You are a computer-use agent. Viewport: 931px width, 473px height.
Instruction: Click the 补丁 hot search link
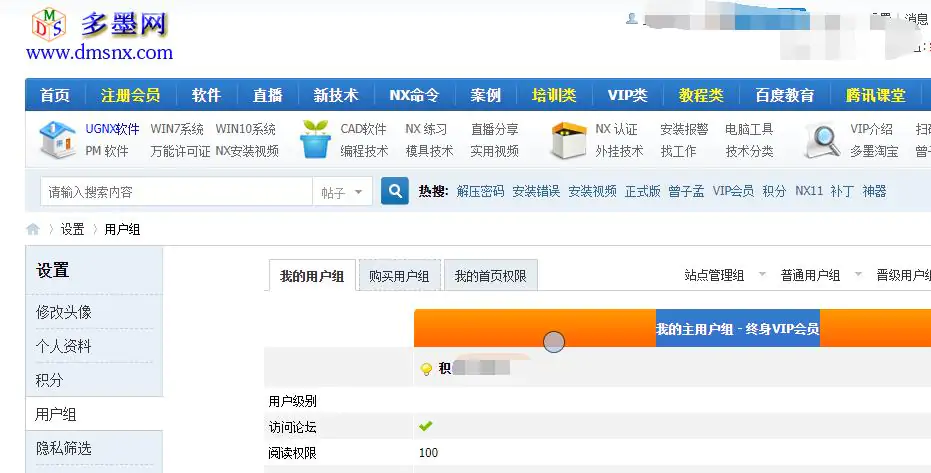click(842, 191)
